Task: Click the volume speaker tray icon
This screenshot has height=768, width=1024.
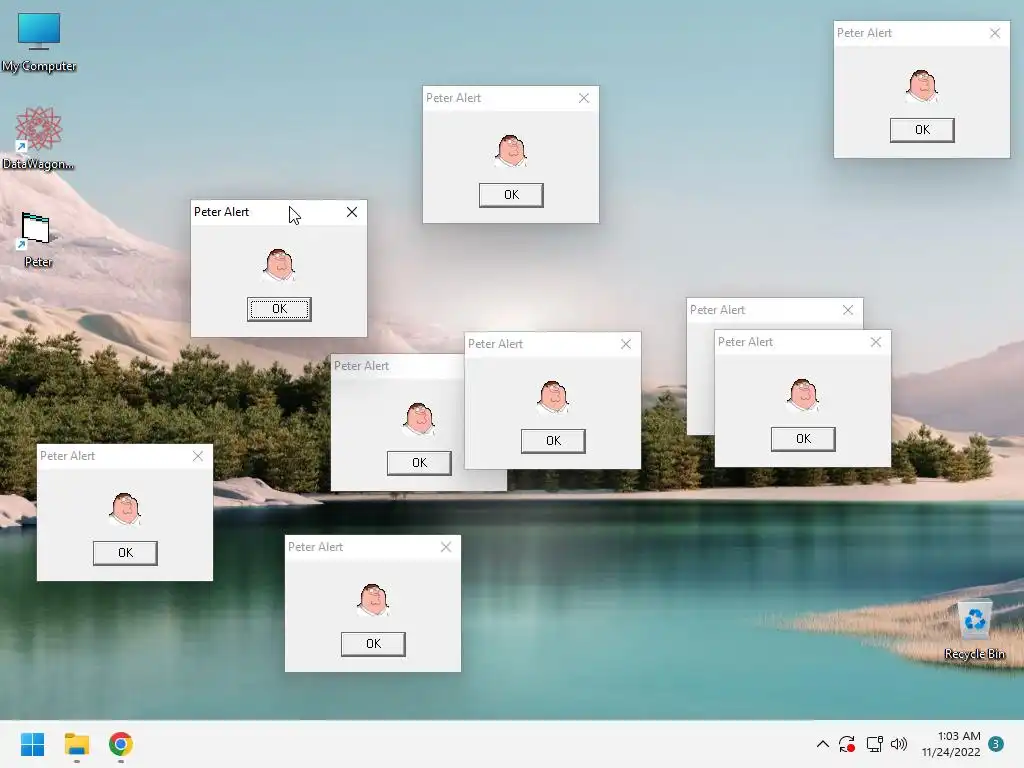Action: pos(899,744)
